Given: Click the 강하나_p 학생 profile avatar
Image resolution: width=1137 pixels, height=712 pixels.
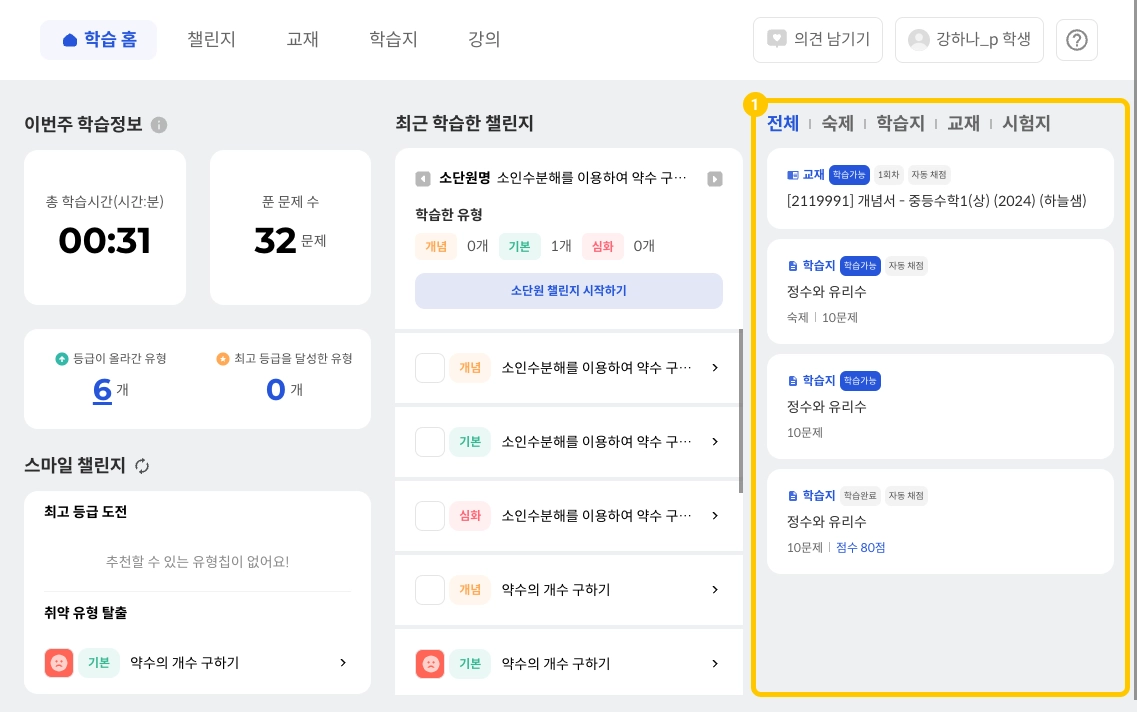Looking at the screenshot, I should coord(918,40).
